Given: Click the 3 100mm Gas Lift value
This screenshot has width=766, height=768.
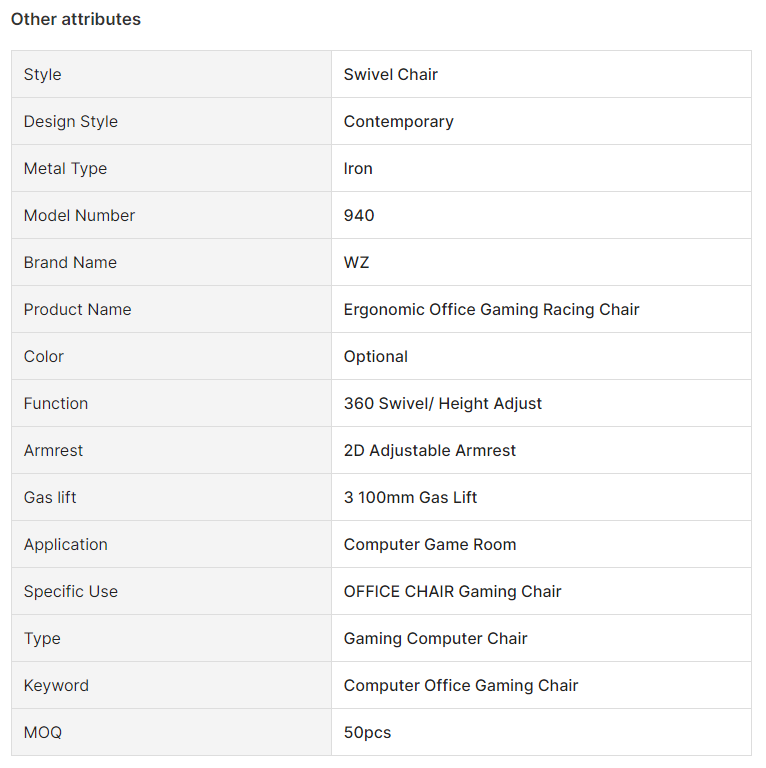Looking at the screenshot, I should [x=410, y=498].
